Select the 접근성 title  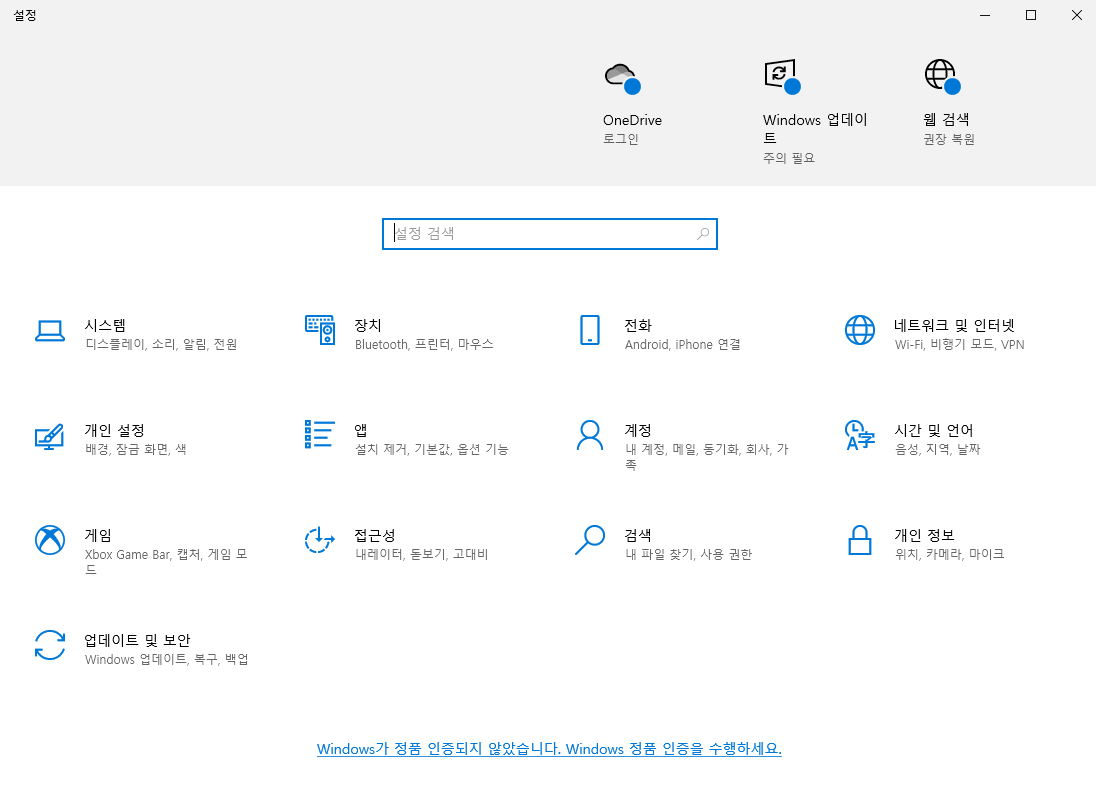[375, 535]
